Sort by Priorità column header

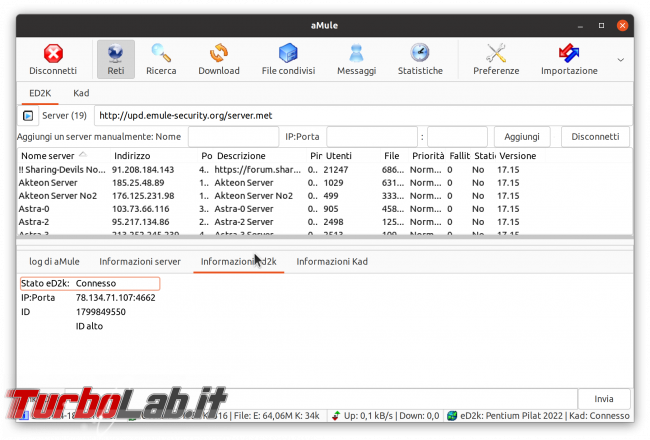(428, 156)
